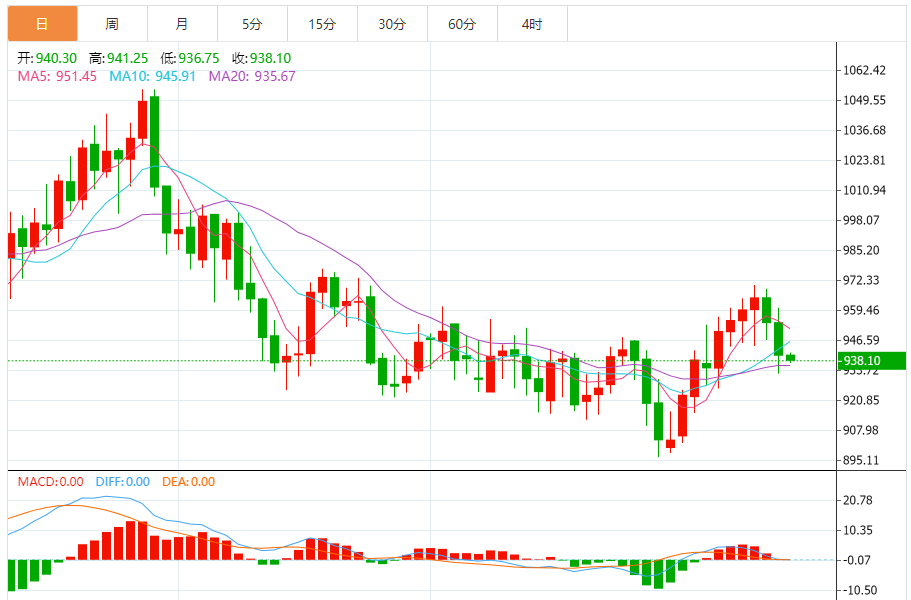This screenshot has height=600, width=911.
Task: Click the open price 940.30 value
Action: click(x=56, y=58)
